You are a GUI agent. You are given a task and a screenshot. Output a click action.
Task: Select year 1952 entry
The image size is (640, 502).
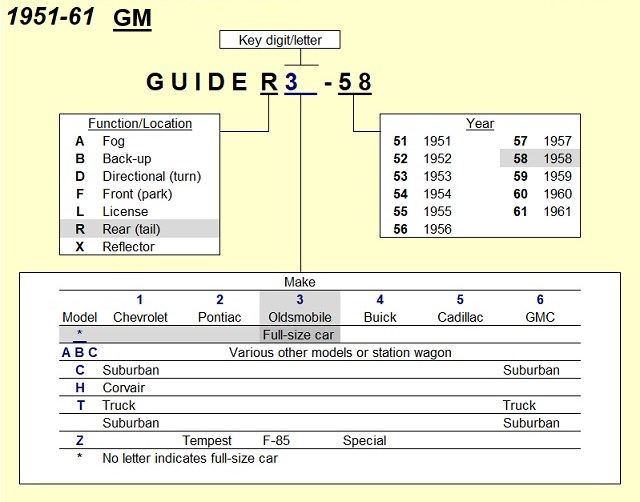tap(422, 159)
